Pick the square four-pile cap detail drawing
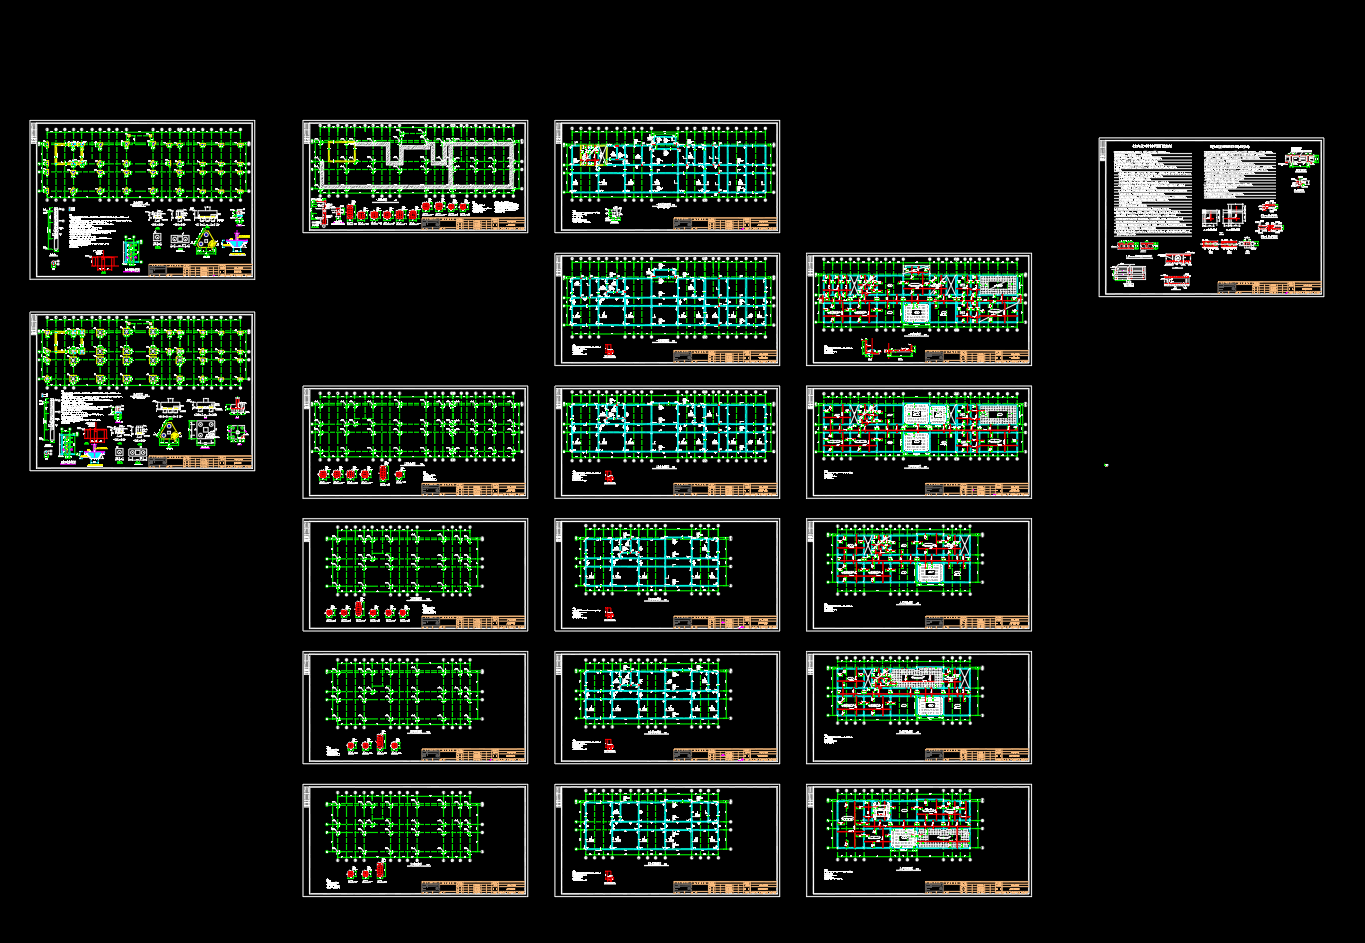The image size is (1365, 943). click(204, 434)
